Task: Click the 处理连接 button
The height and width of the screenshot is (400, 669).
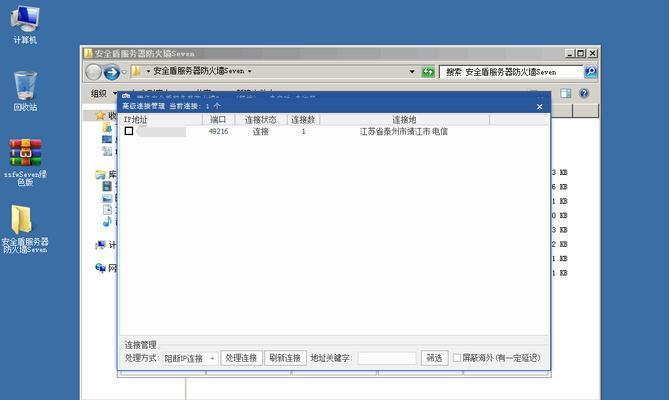Action: (x=241, y=358)
